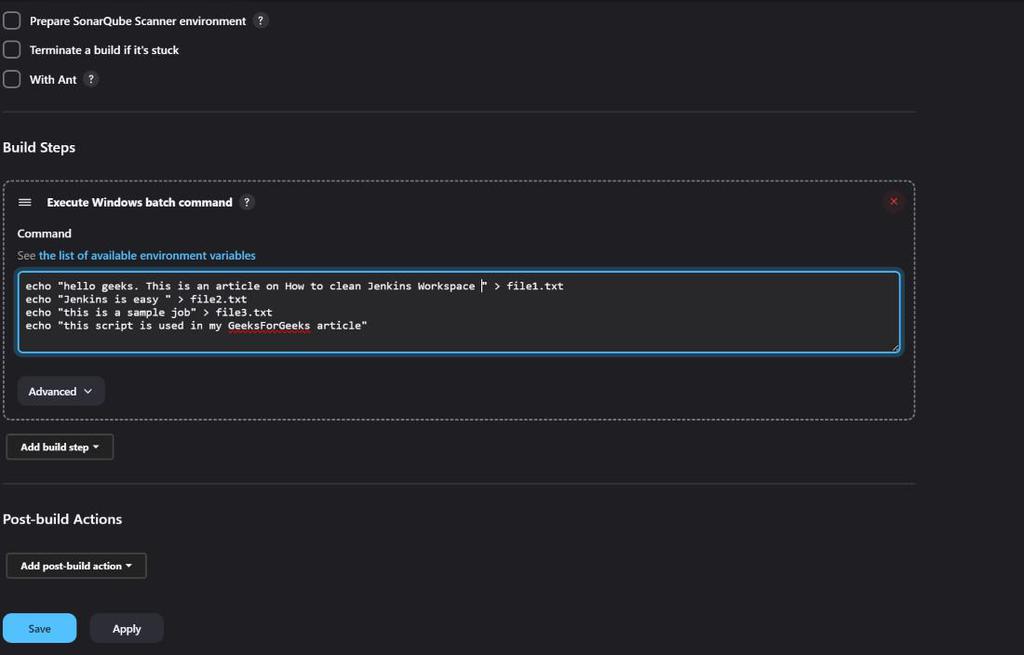The image size is (1024, 655).
Task: Enable the With Ant option
Action: (x=11, y=79)
